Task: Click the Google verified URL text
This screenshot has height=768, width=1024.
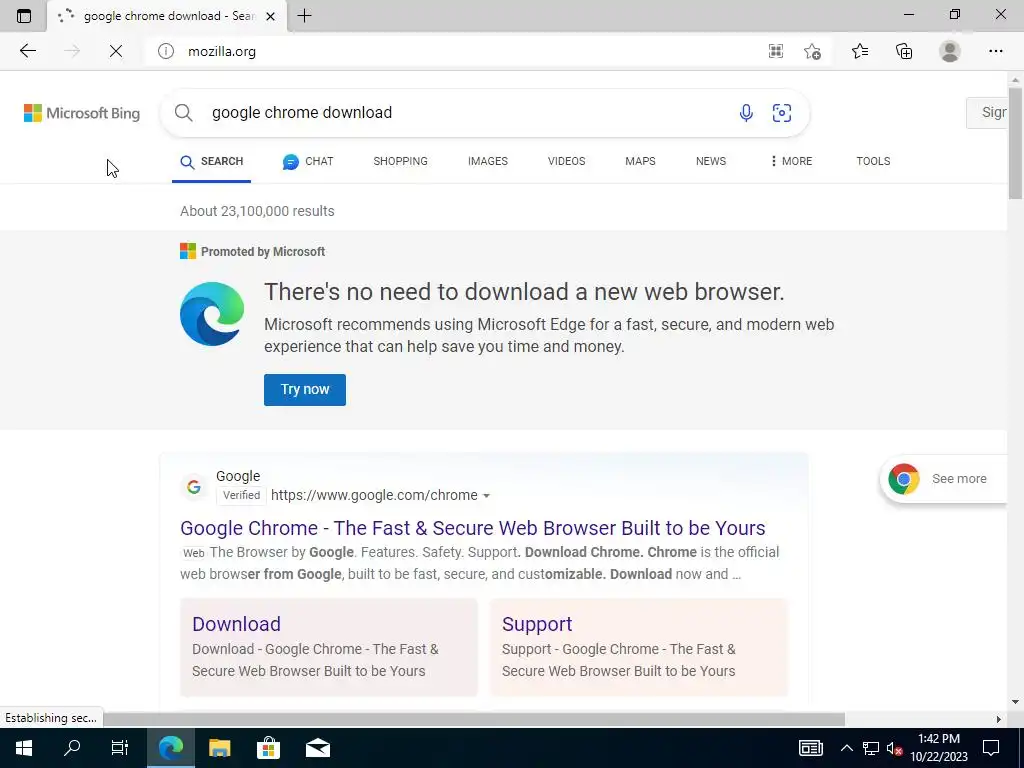Action: point(374,495)
